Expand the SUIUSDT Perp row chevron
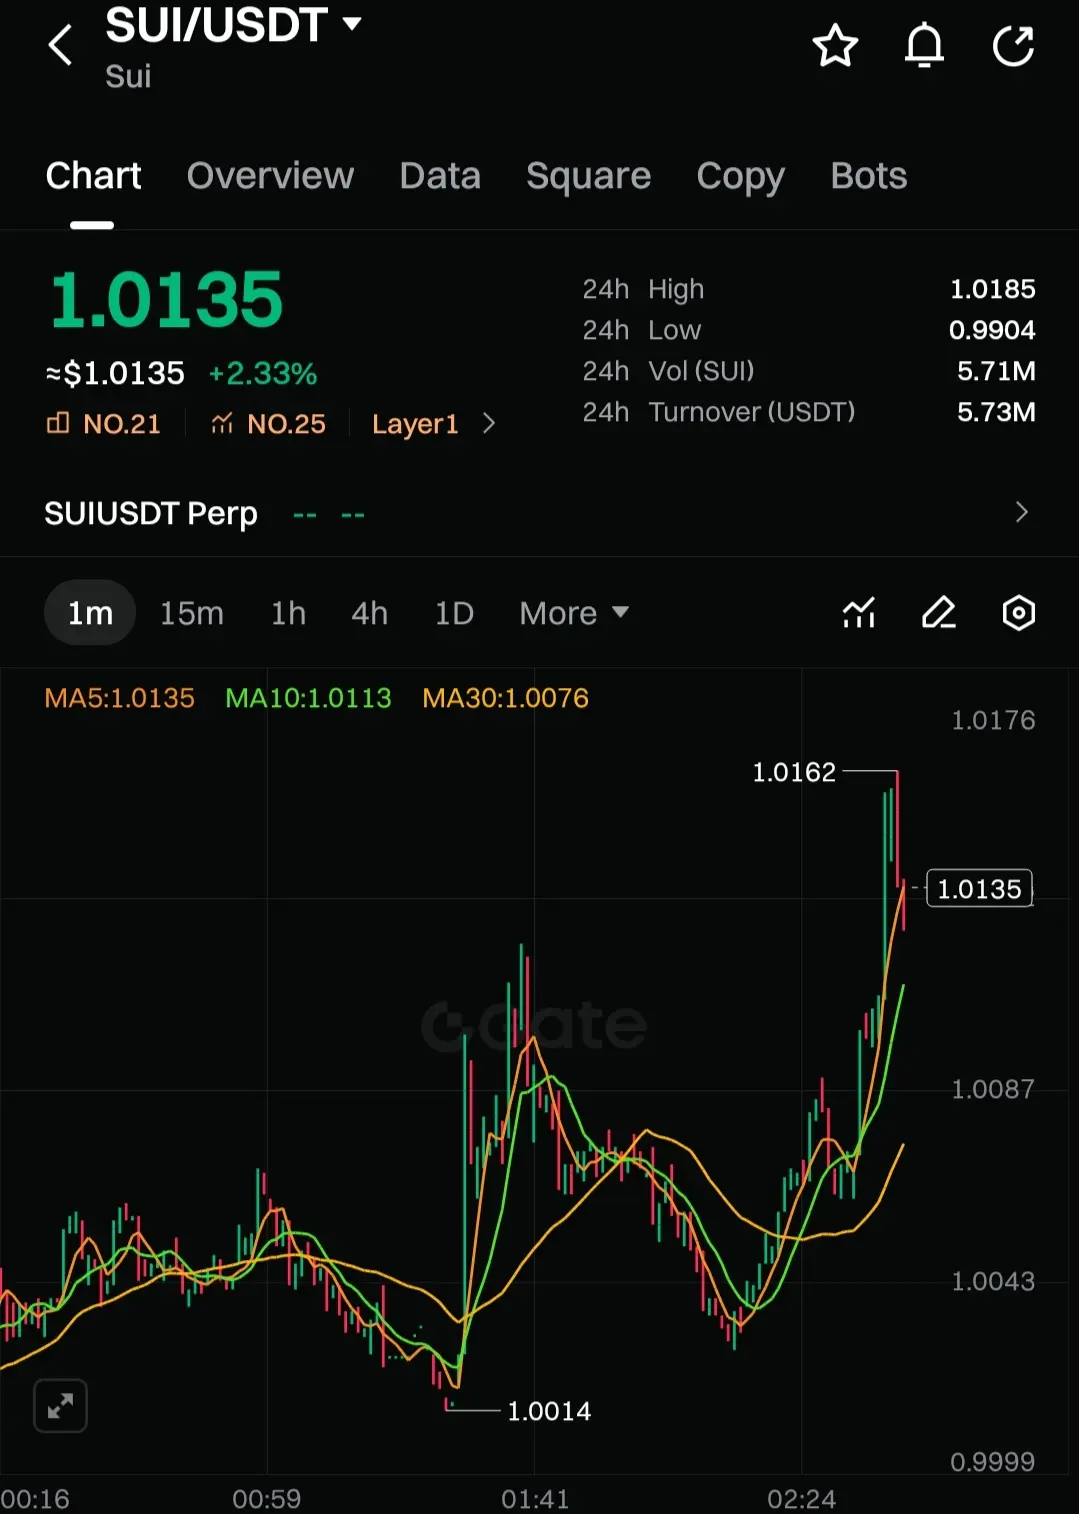The image size is (1079, 1514). (x=1021, y=512)
